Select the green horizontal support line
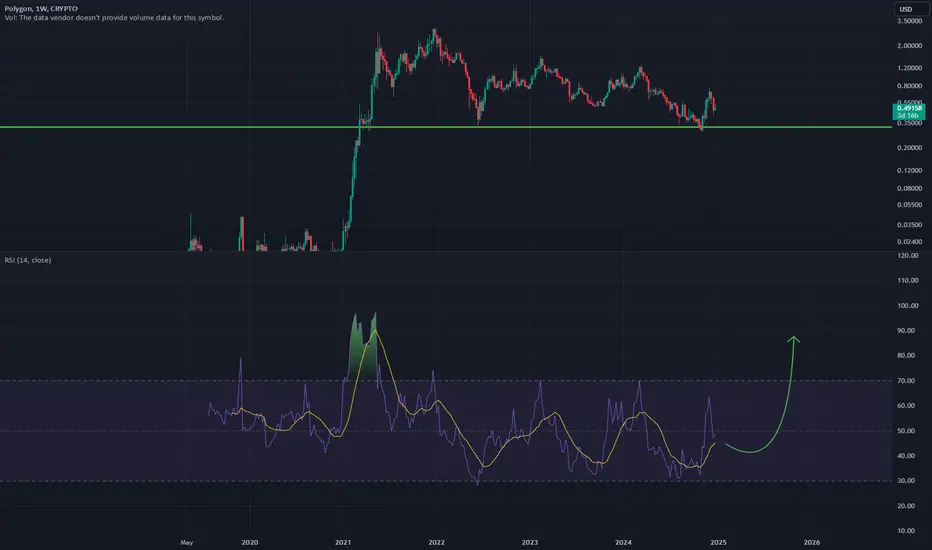This screenshot has height=550, width=932. pos(446,127)
